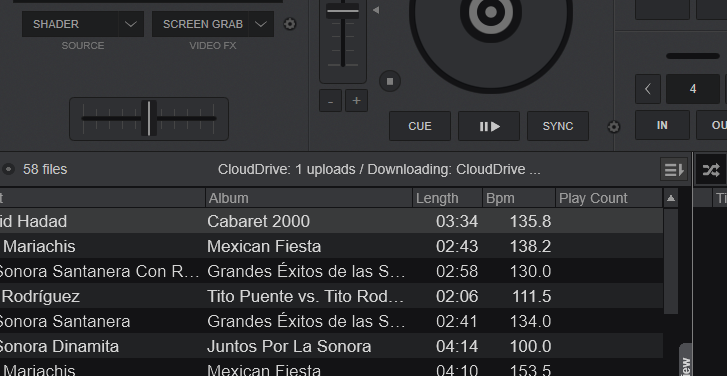Open the browser list options icon

coord(674,170)
